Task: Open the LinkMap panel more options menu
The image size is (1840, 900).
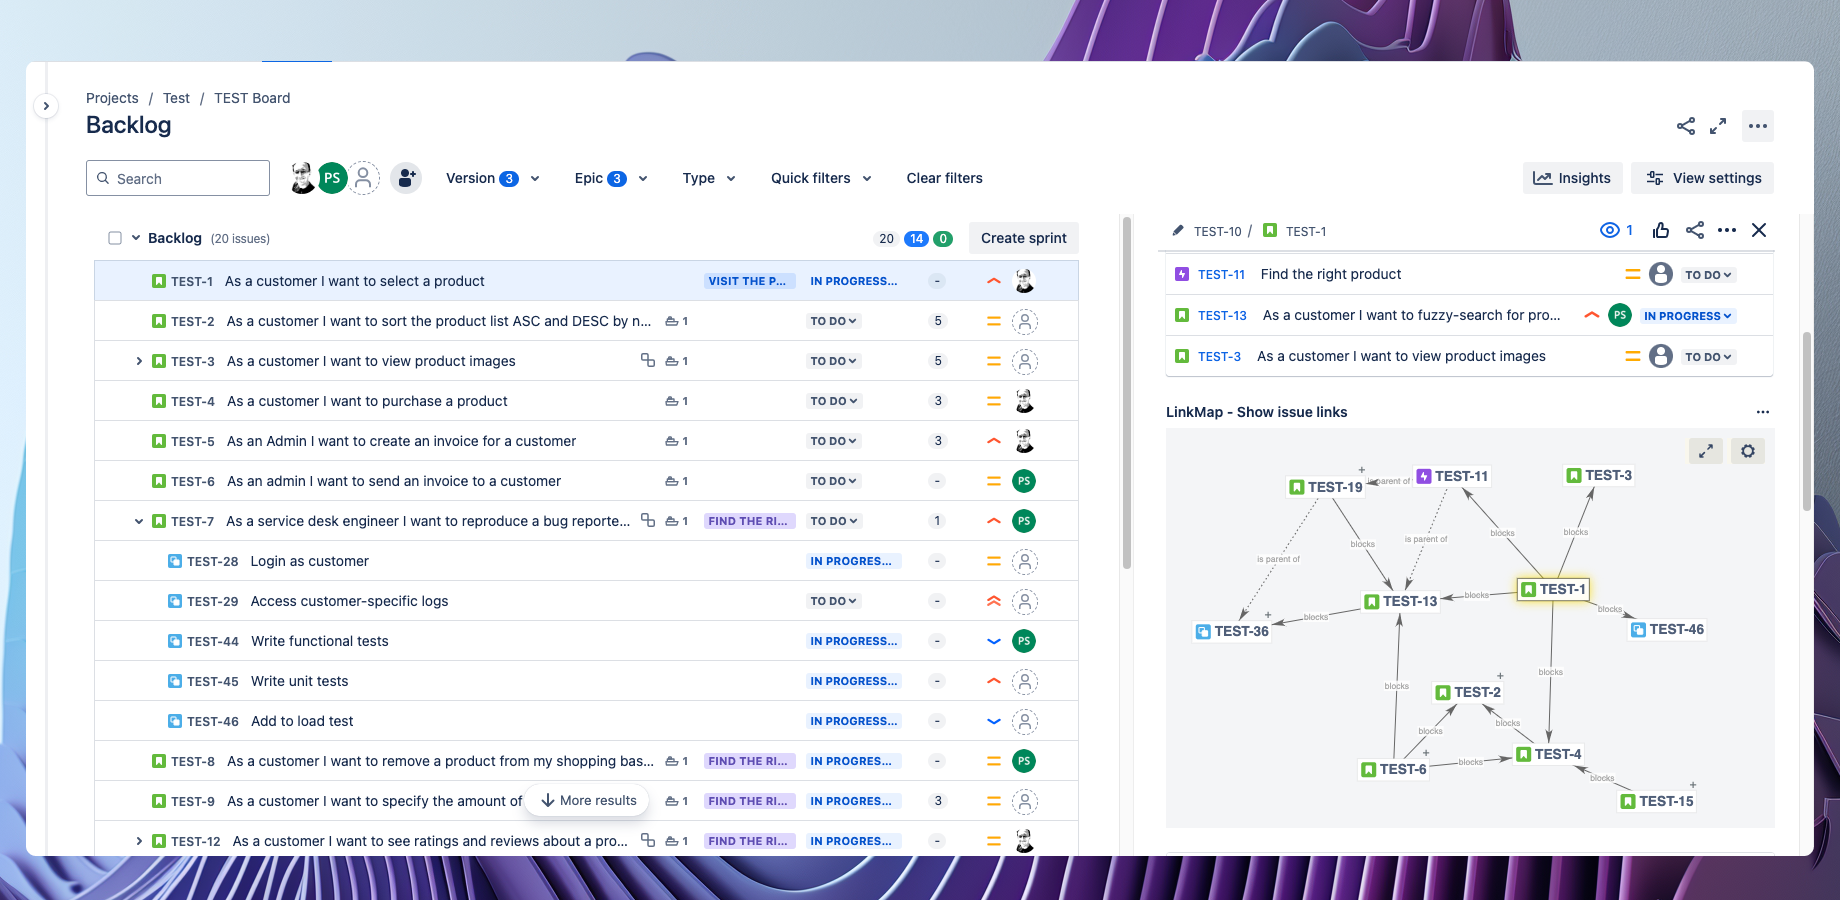Action: coord(1762,412)
